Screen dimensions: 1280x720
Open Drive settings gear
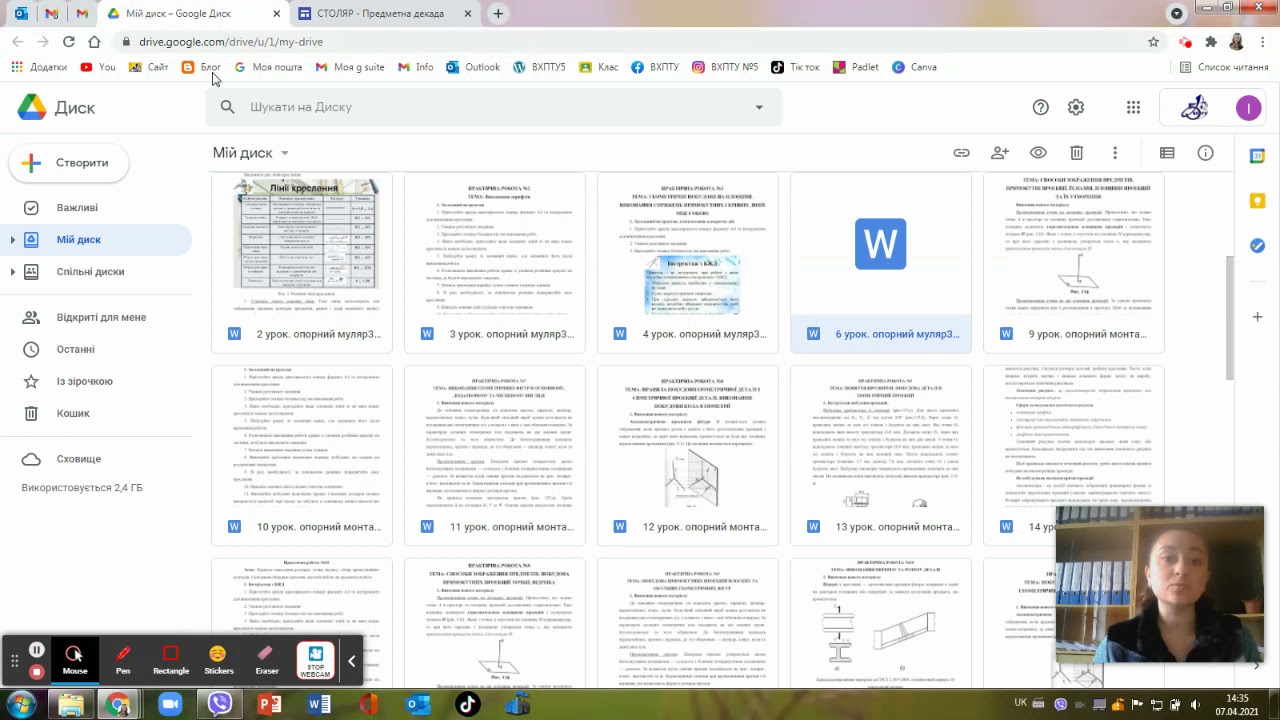1076,107
